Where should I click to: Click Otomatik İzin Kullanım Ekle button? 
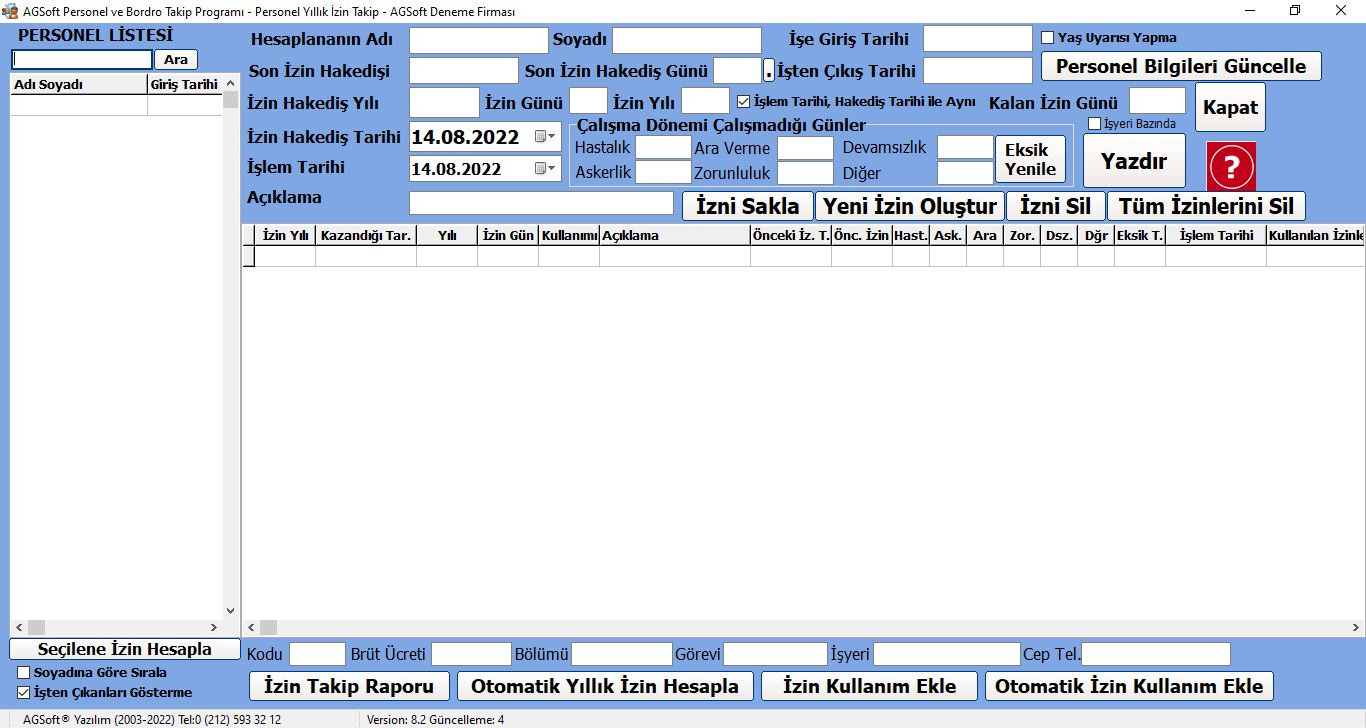click(x=1129, y=686)
